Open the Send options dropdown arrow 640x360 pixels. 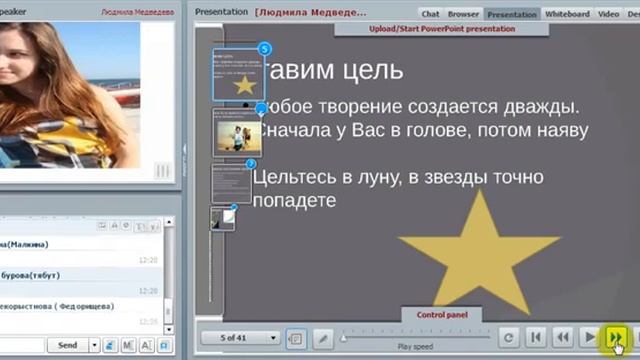(94, 345)
